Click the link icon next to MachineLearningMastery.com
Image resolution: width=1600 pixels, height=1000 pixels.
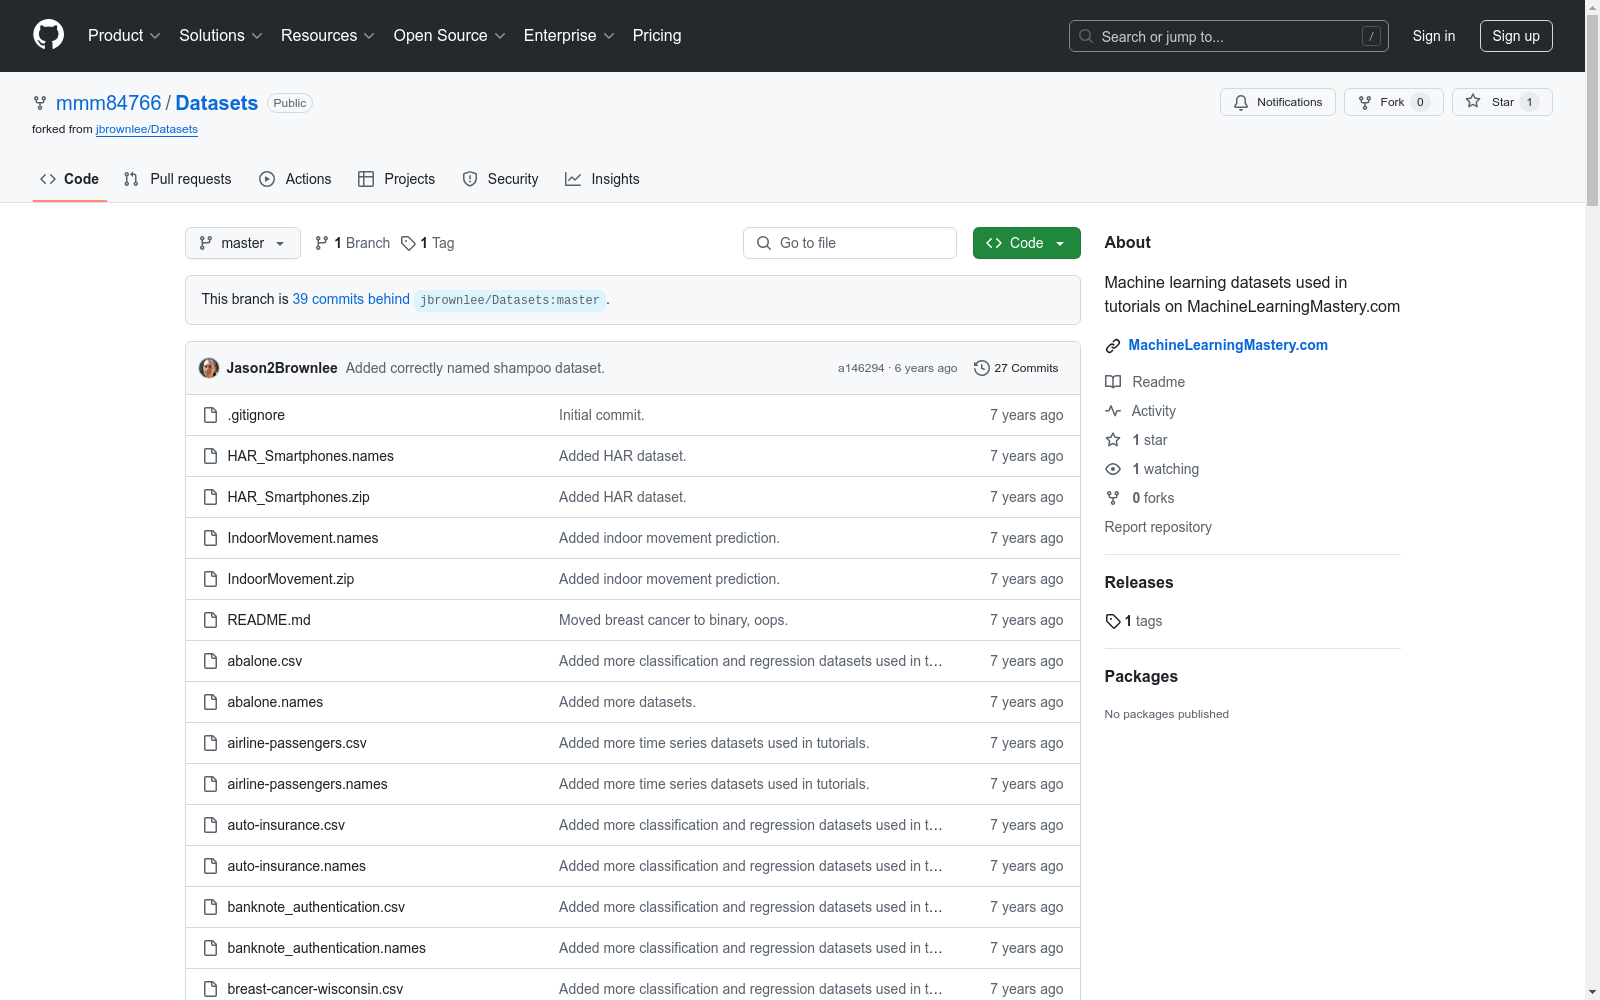pos(1113,346)
